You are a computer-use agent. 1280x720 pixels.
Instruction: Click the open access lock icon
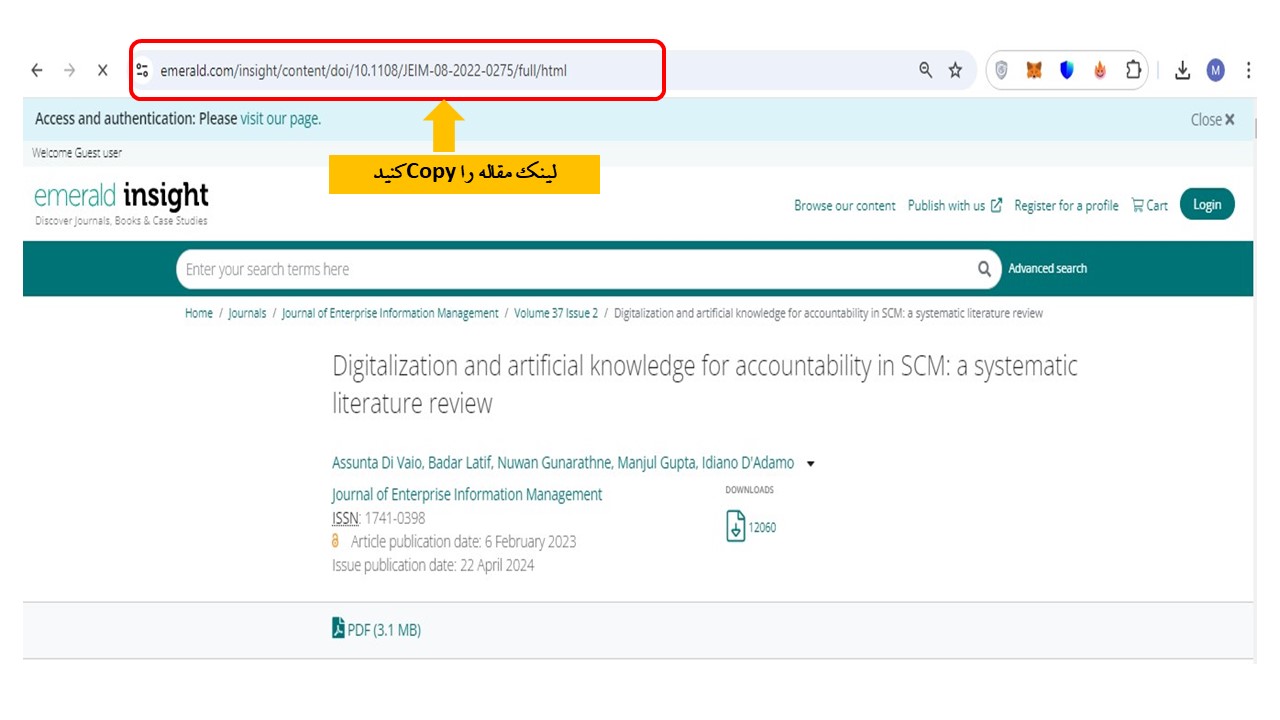[336, 541]
